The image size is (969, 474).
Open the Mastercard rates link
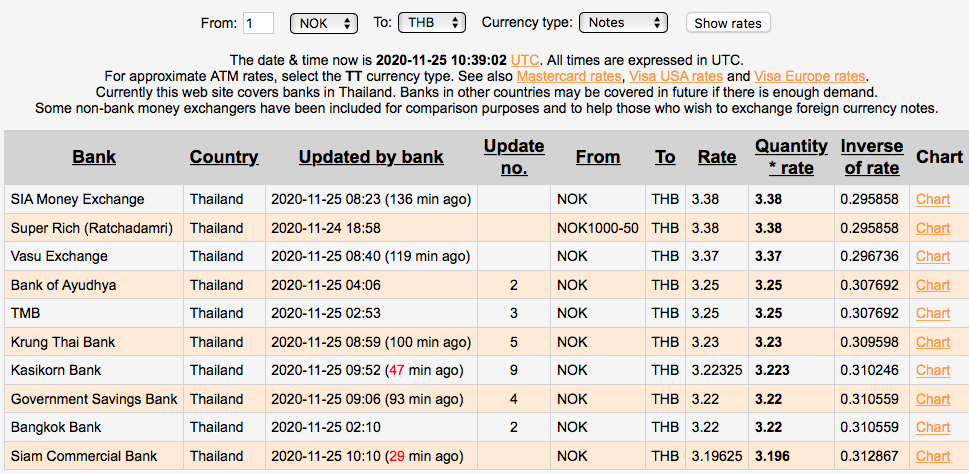(x=569, y=76)
